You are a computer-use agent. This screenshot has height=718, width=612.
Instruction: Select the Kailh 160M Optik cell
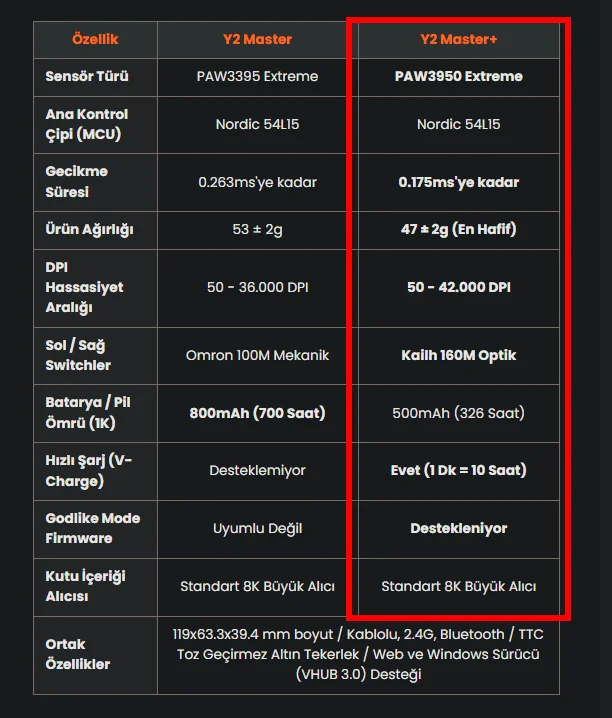pos(459,355)
